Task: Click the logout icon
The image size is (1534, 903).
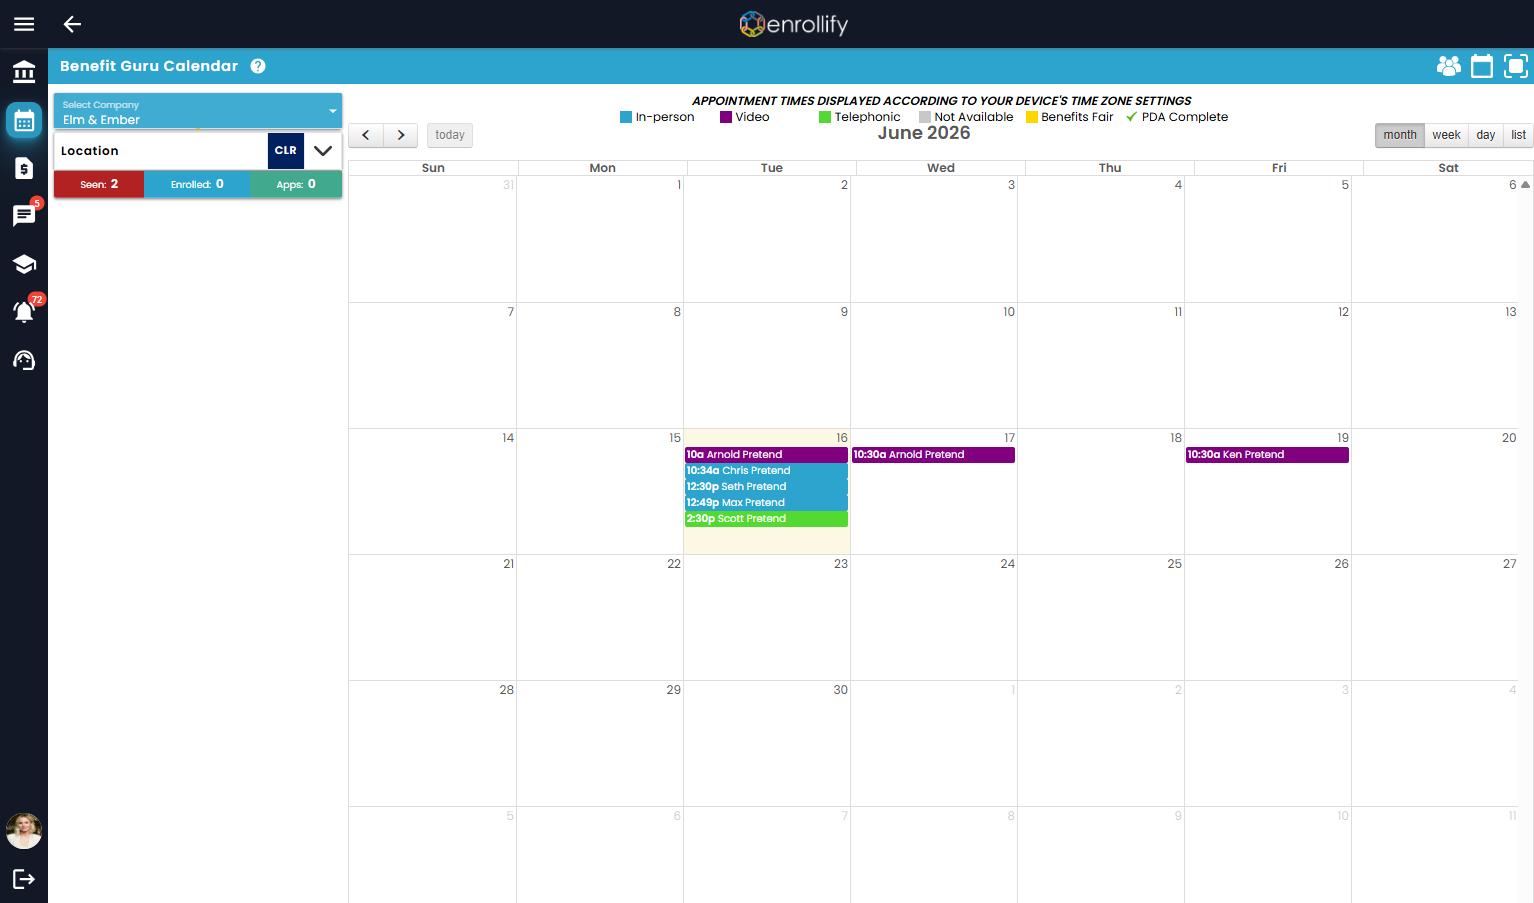Action: pyautogui.click(x=24, y=879)
